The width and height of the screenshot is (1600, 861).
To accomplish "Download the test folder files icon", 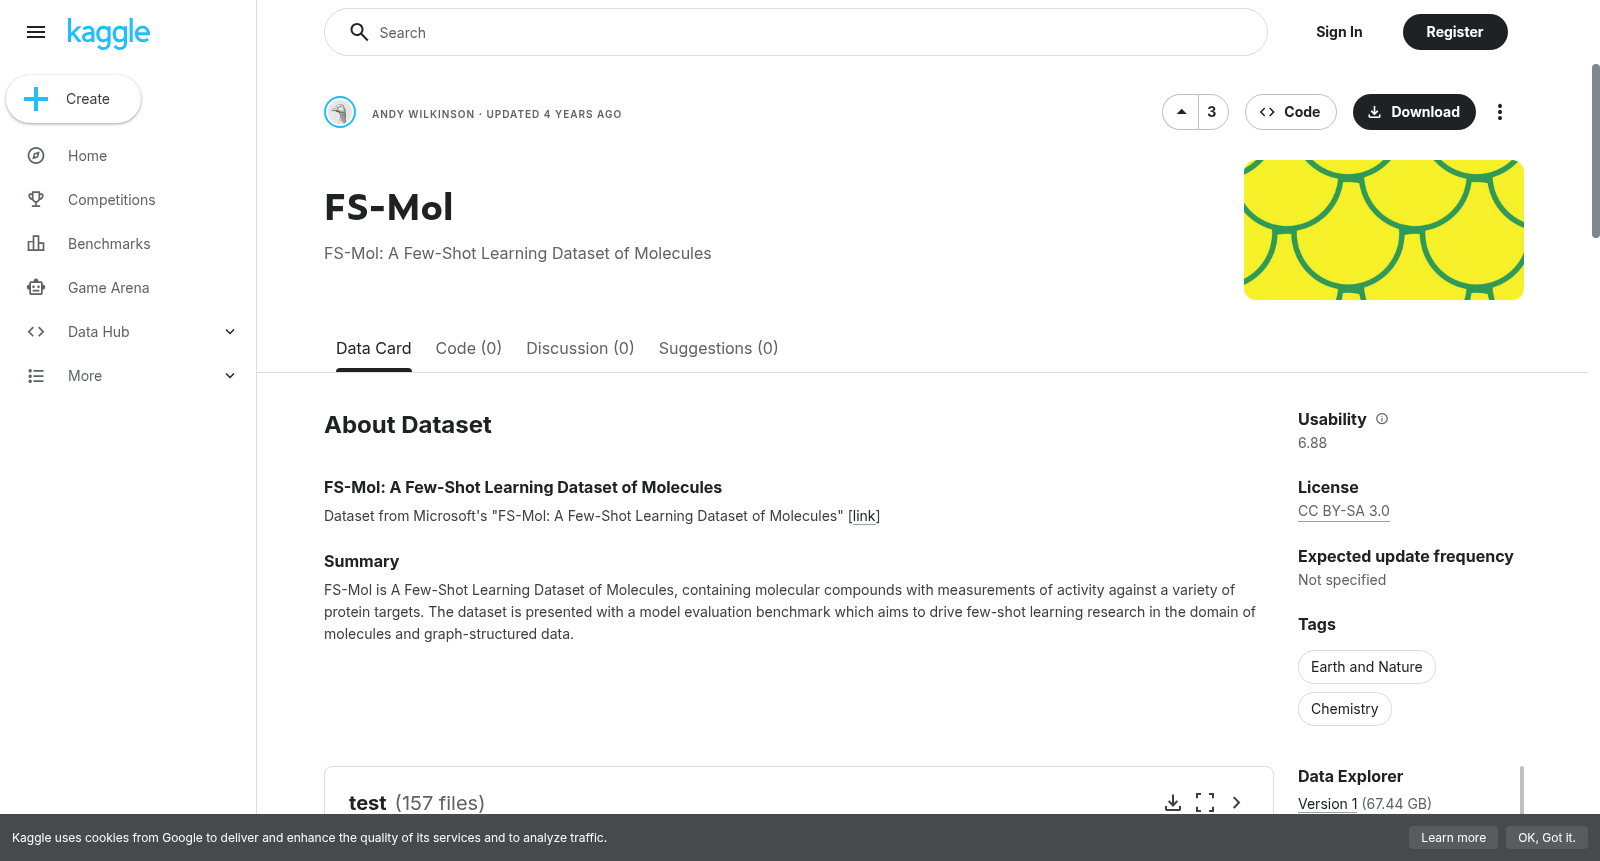I will [x=1173, y=803].
